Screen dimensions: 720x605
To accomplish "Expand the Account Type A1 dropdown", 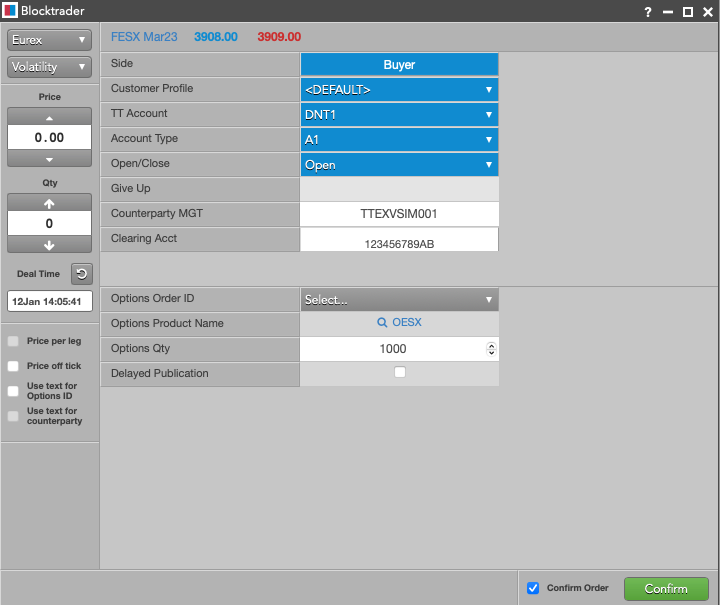I will (x=399, y=140).
